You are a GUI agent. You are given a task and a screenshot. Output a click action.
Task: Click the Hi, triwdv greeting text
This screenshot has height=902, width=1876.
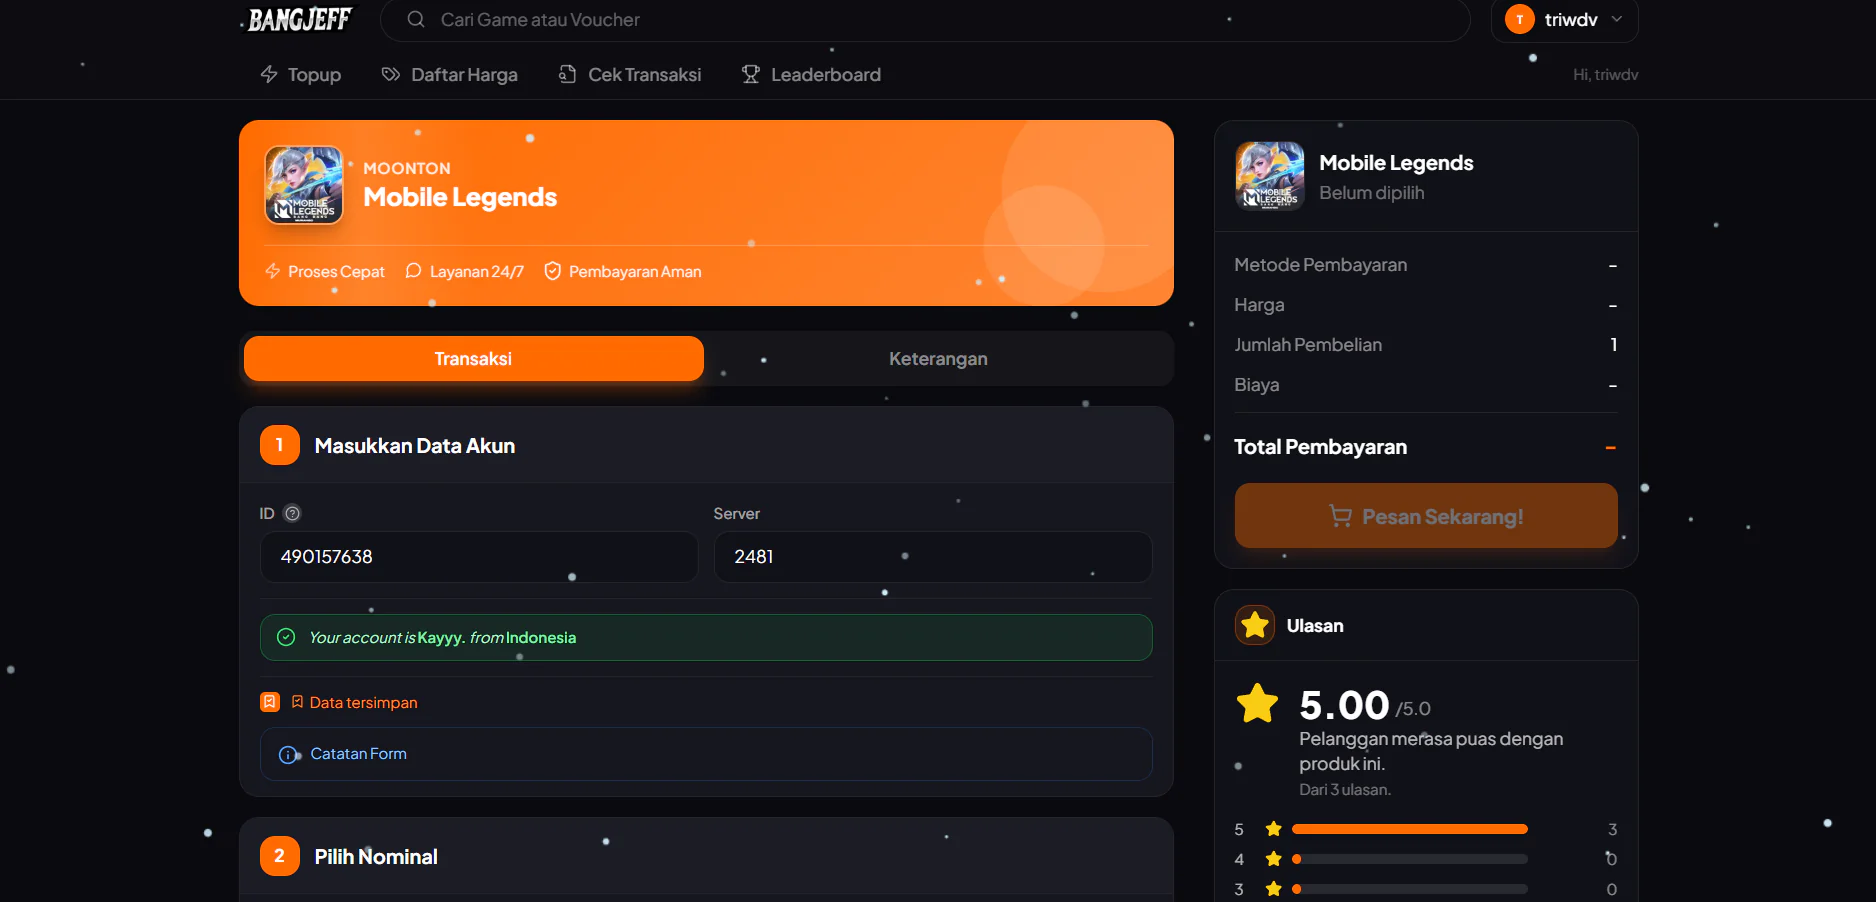[1605, 74]
